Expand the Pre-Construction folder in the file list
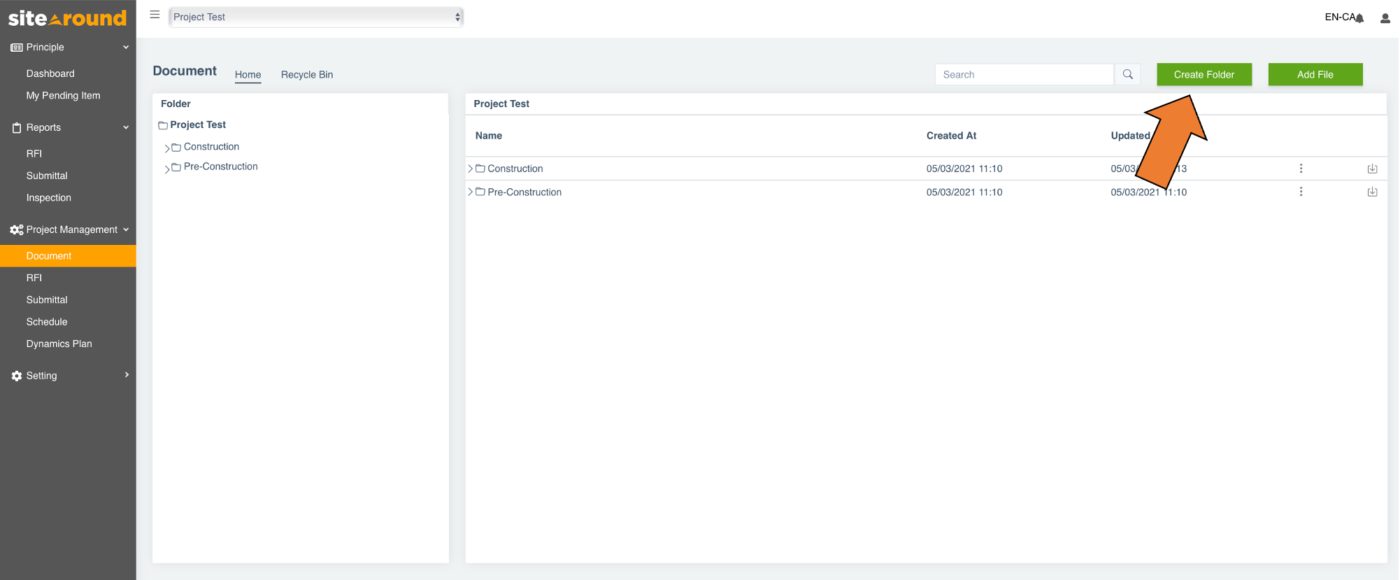 (470, 191)
